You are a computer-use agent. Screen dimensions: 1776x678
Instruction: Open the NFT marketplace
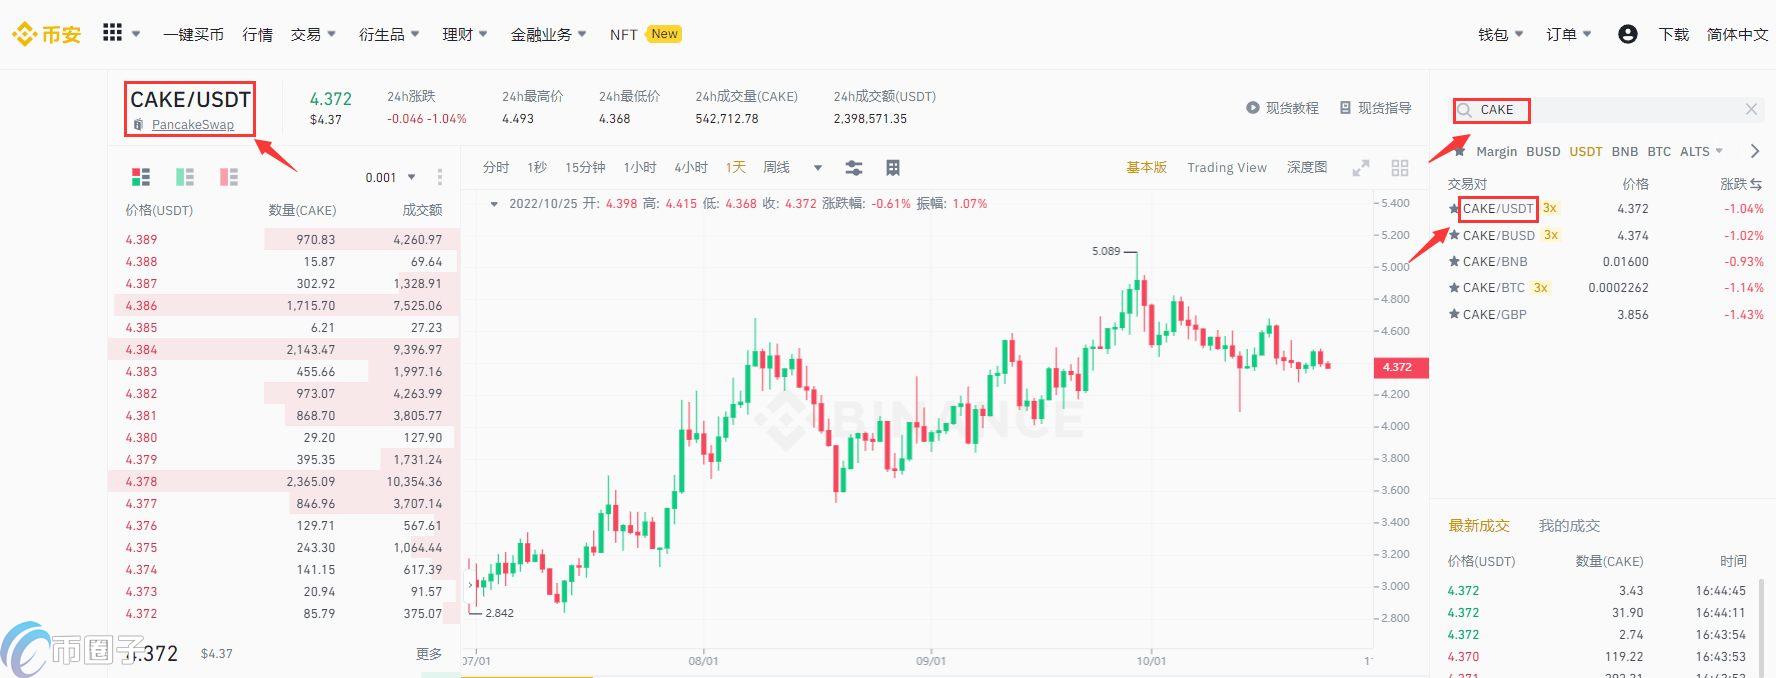click(x=623, y=34)
